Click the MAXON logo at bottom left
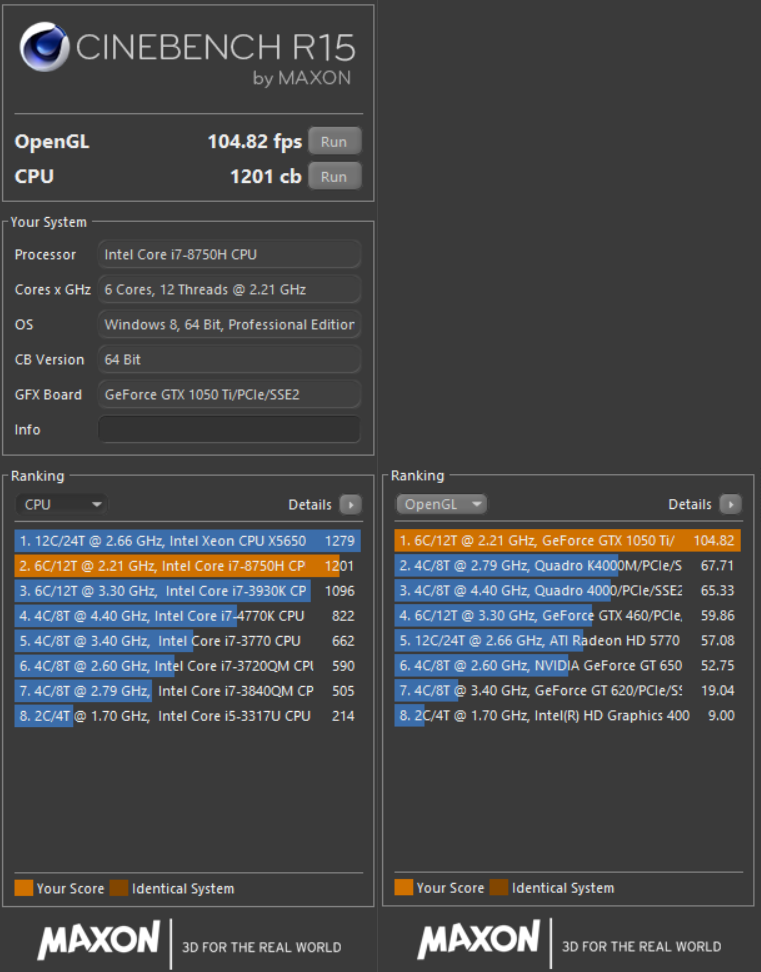The image size is (761, 972). point(98,941)
